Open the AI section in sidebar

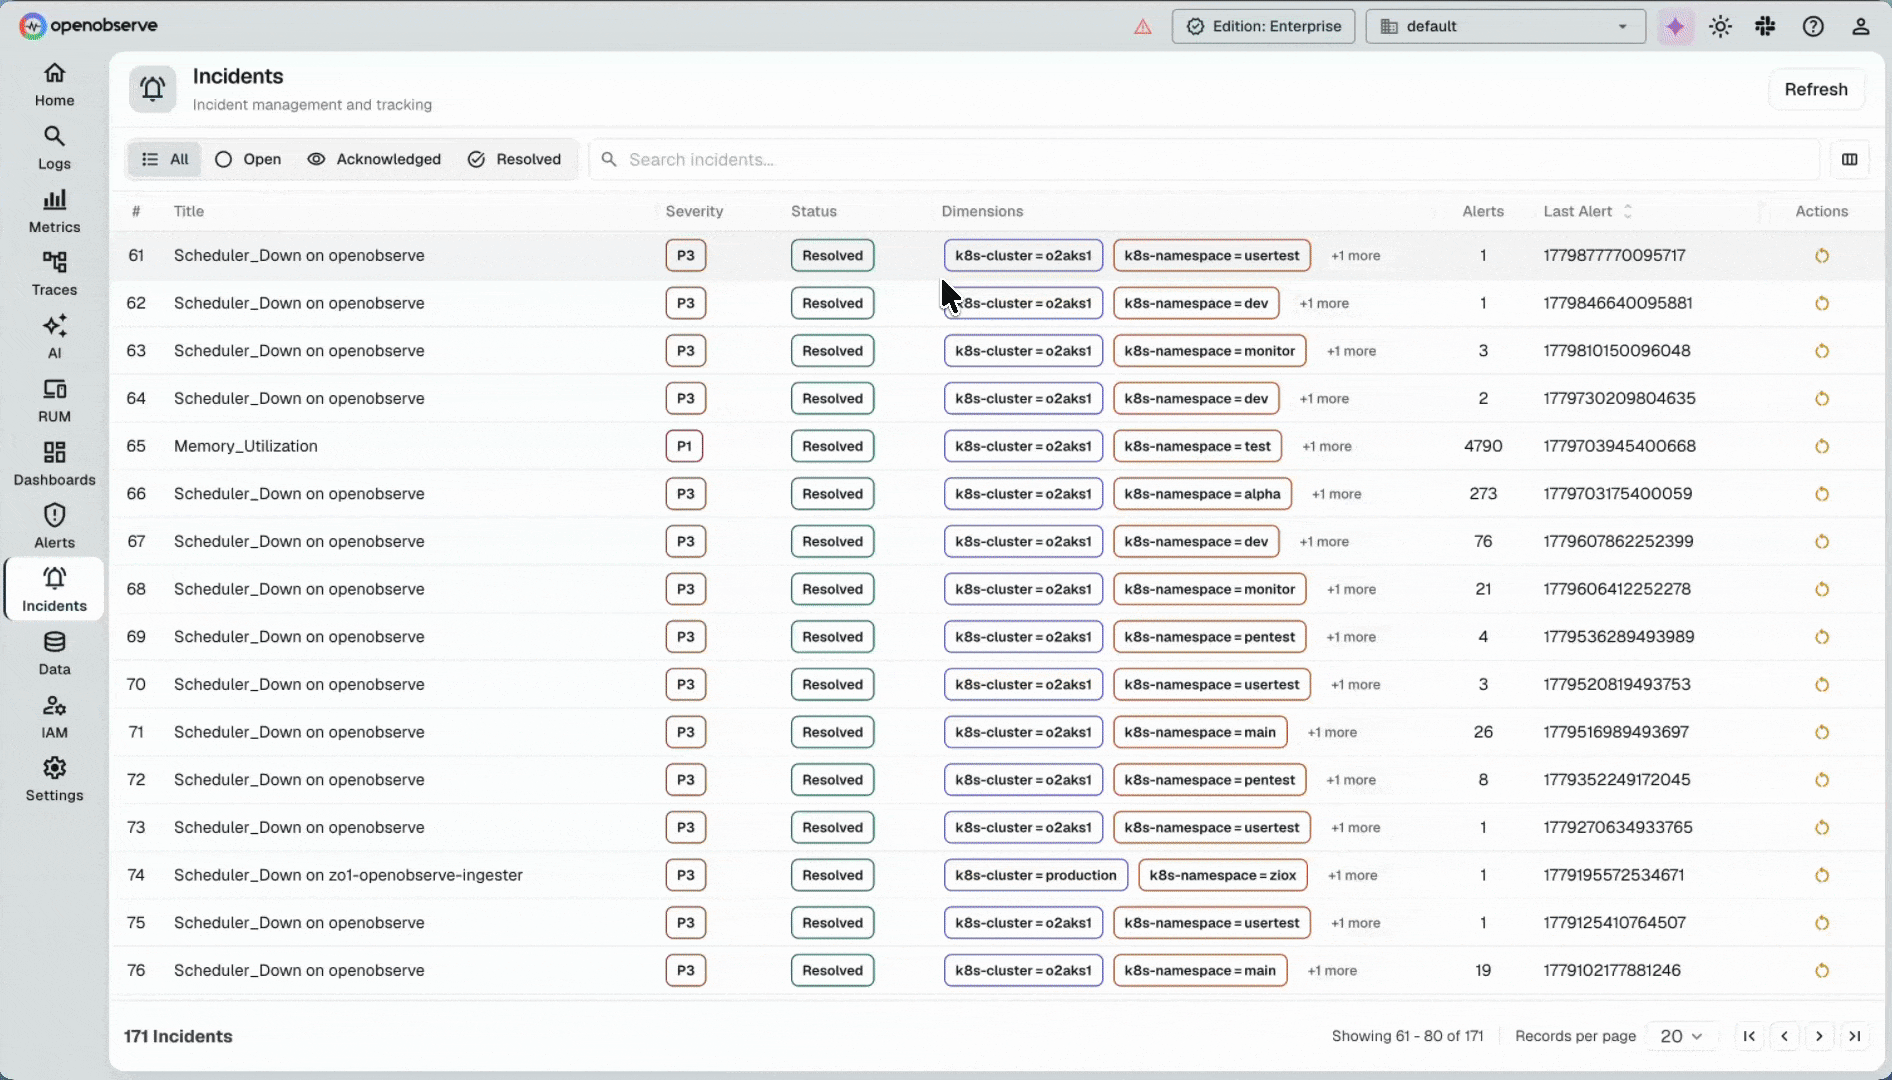click(x=54, y=337)
